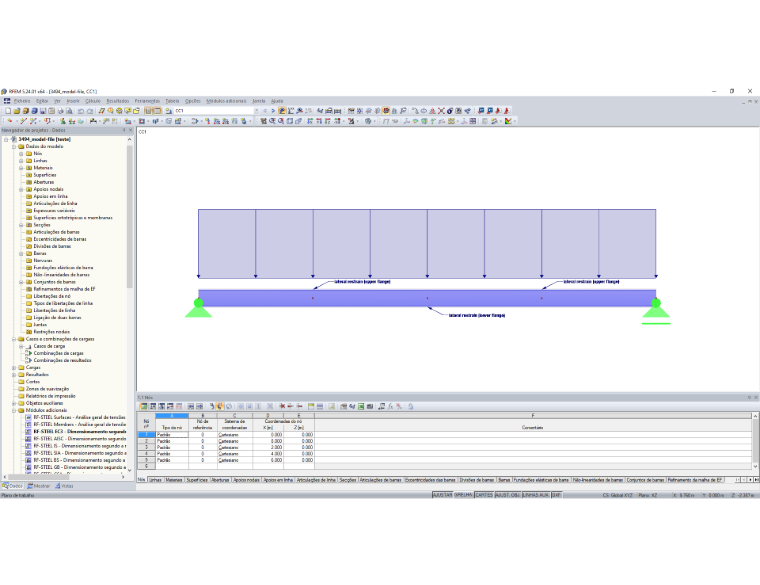Expand the Nós tree node
Viewport: 760px width, 585px height.
(x=21, y=154)
